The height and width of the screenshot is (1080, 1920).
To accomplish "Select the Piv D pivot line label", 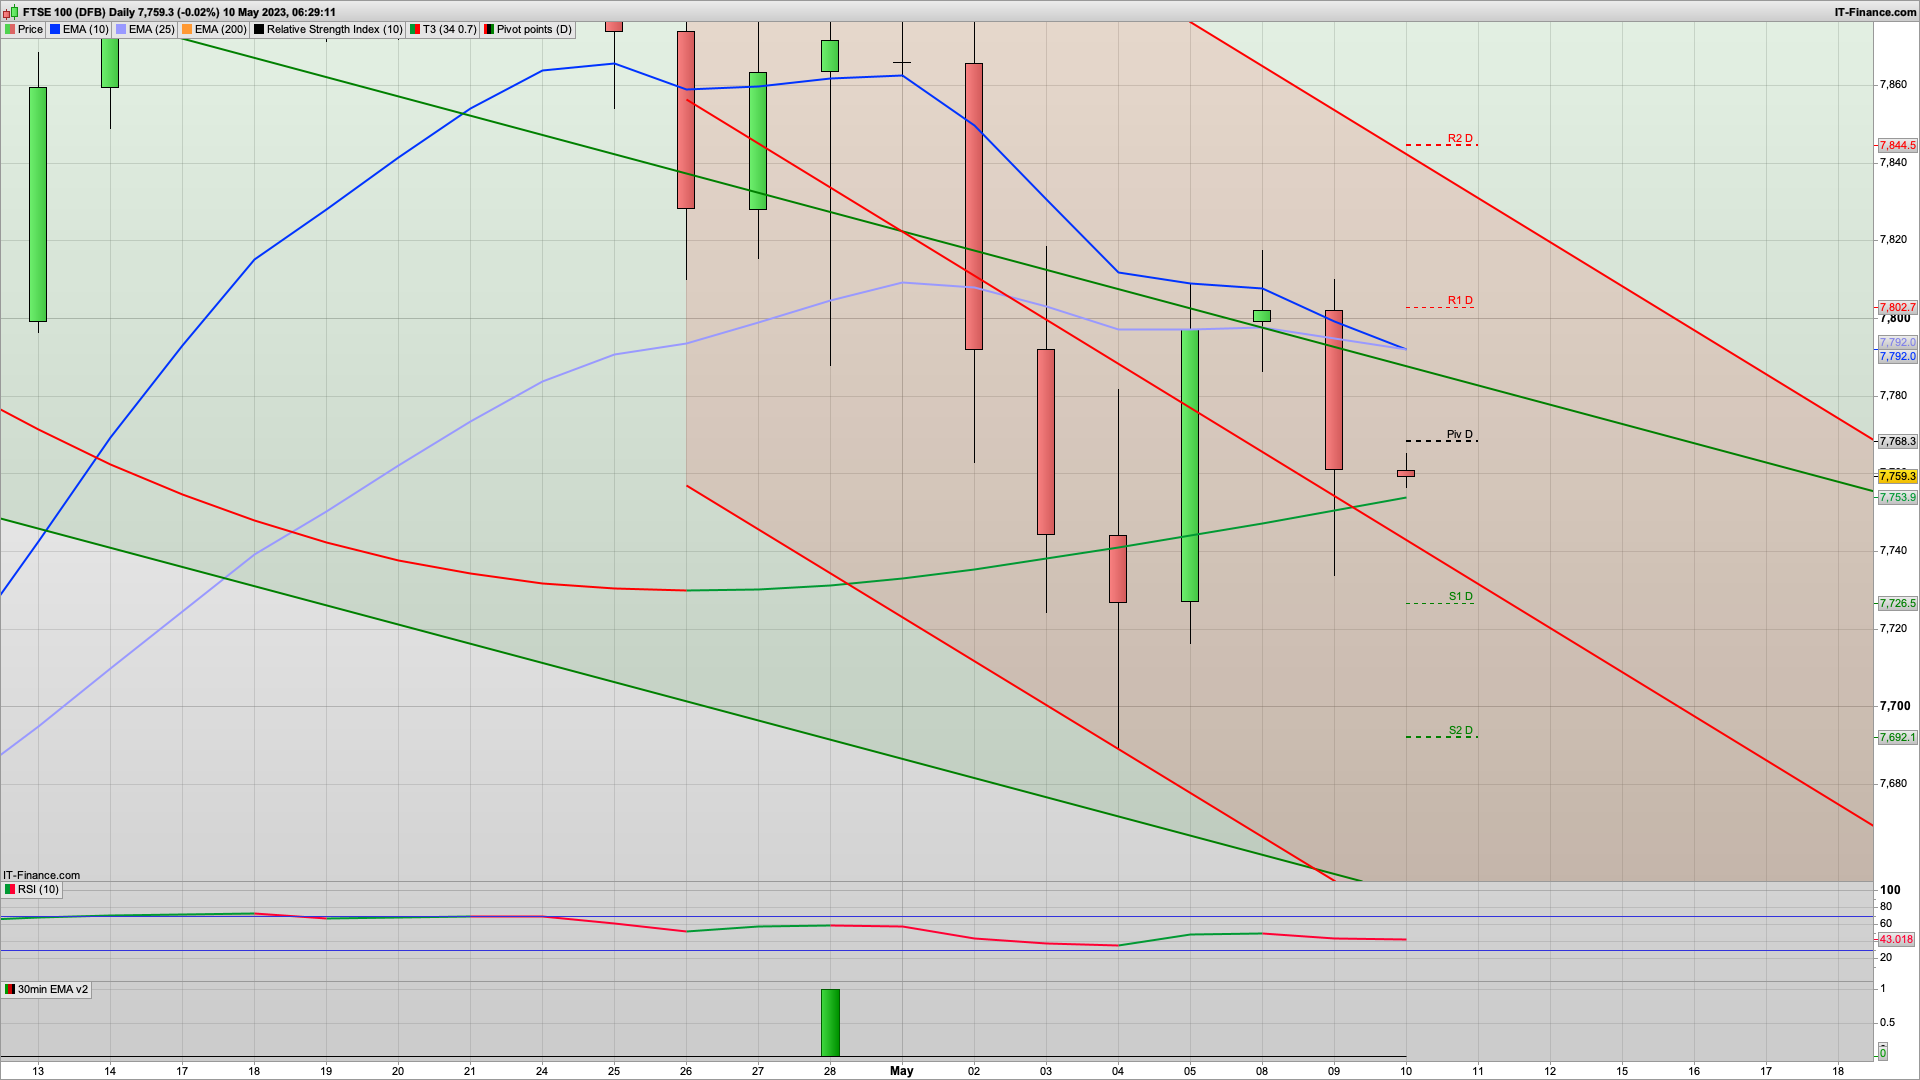I will (1459, 435).
